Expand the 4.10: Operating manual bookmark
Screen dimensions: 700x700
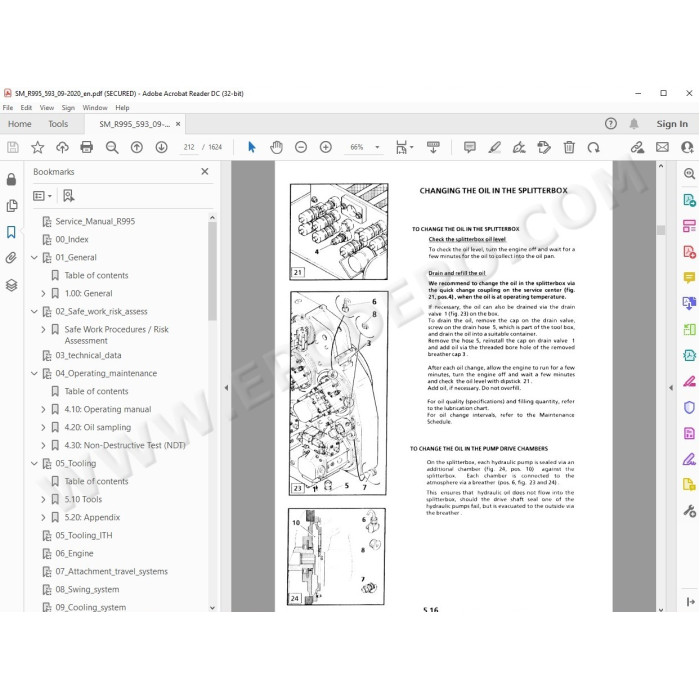[x=43, y=409]
